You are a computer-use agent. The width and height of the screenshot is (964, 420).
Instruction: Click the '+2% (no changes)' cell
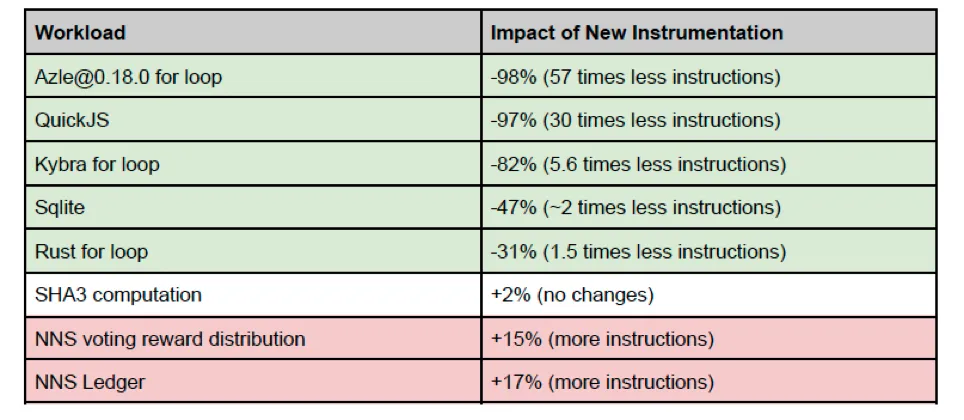tap(572, 295)
